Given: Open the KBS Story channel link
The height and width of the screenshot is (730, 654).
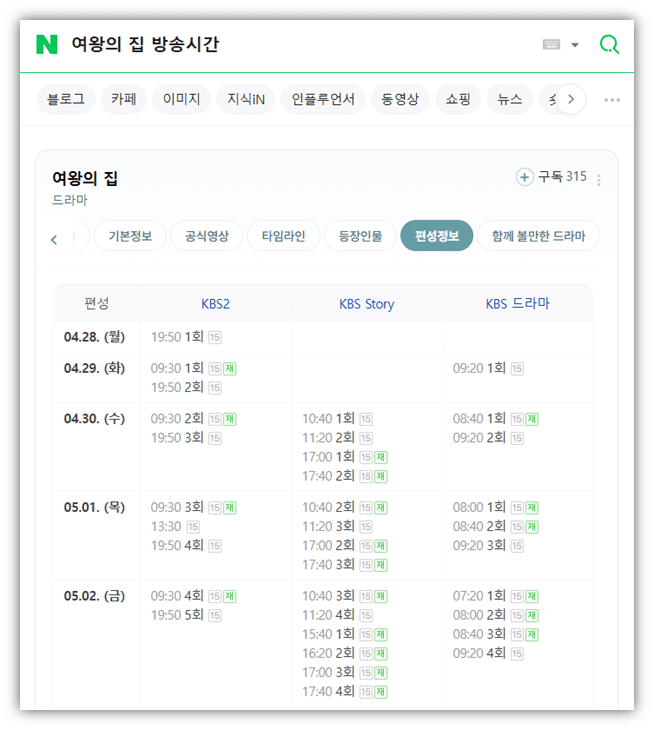Looking at the screenshot, I should (367, 304).
